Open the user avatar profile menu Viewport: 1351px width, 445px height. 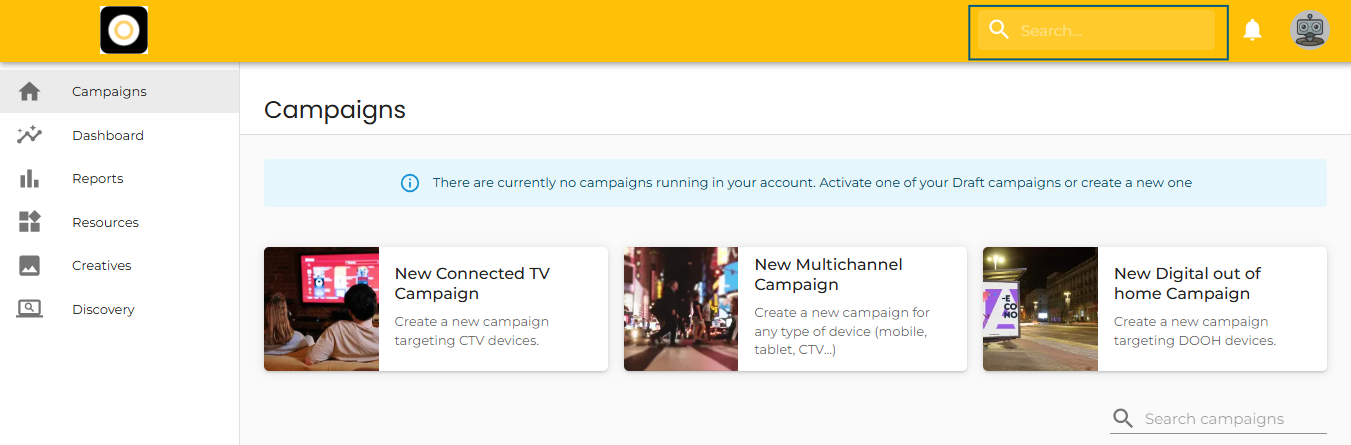click(x=1309, y=30)
